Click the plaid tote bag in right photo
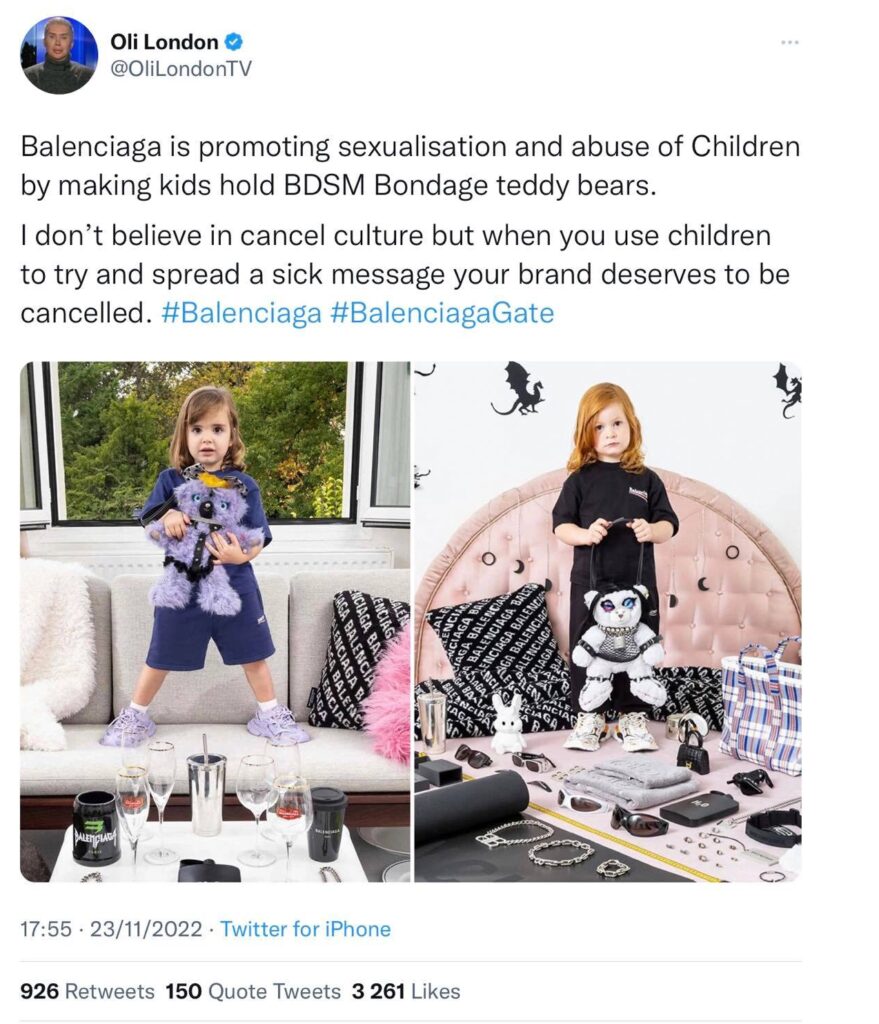 coord(761,705)
